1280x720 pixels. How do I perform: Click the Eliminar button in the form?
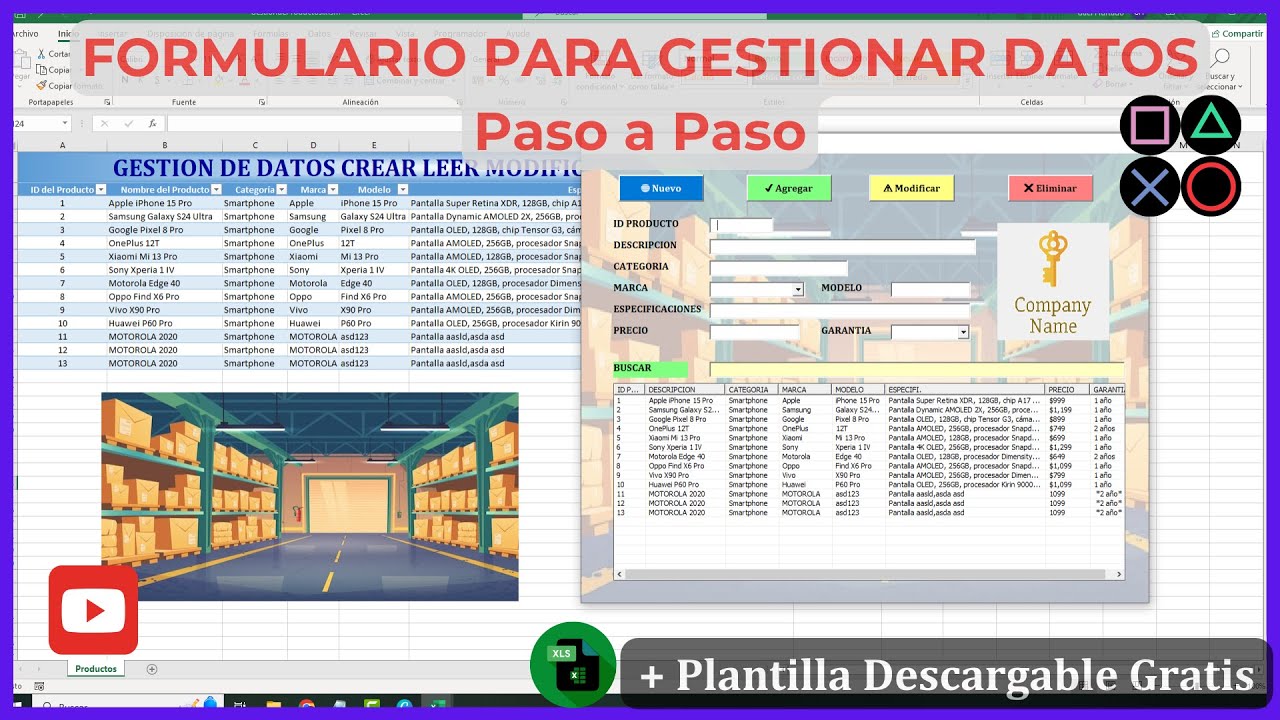(x=1050, y=188)
